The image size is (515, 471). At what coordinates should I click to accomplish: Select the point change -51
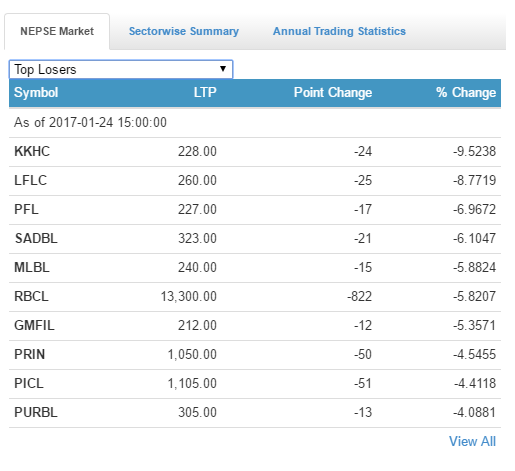pos(363,383)
